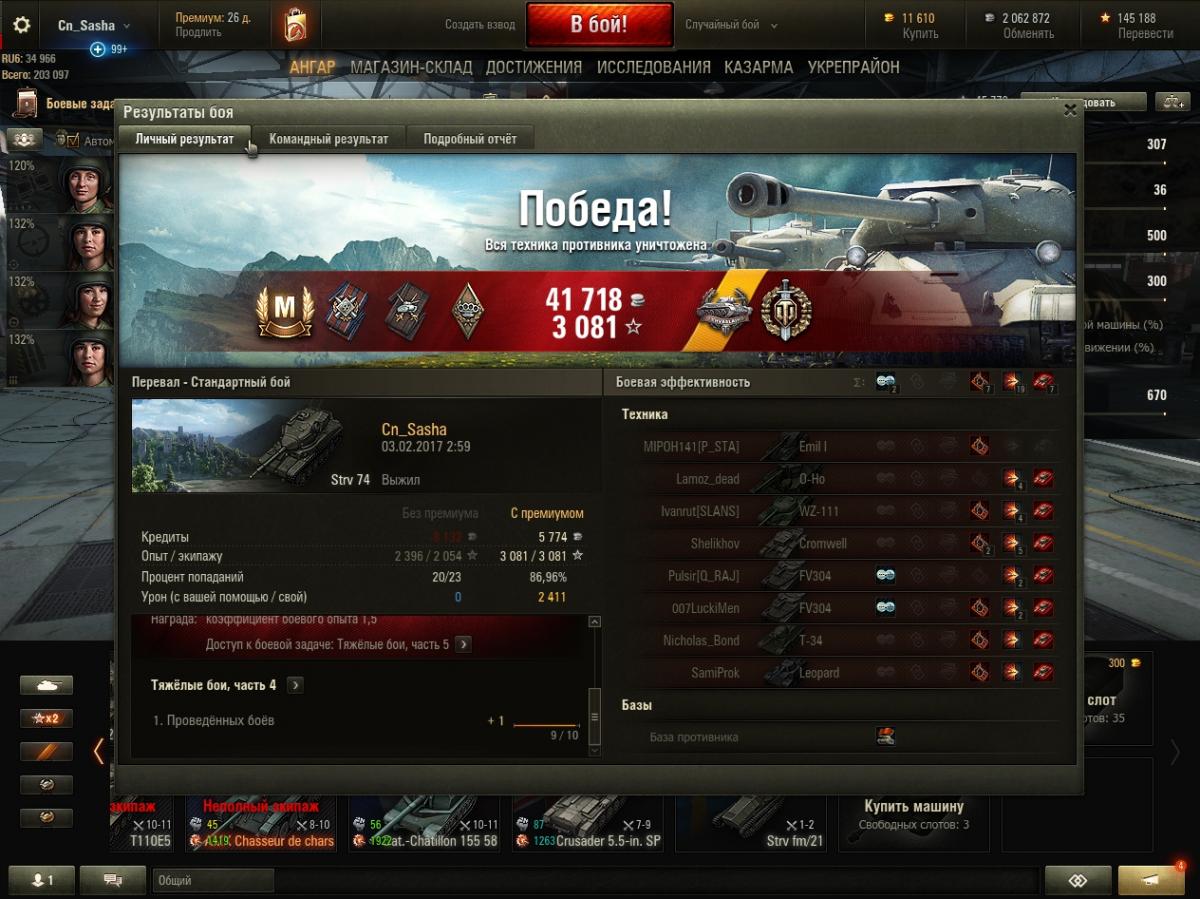Image resolution: width=1200 pixels, height=899 pixels.
Task: Open the ИССЛЕДОВАНИЯ menu section
Action: pos(654,67)
